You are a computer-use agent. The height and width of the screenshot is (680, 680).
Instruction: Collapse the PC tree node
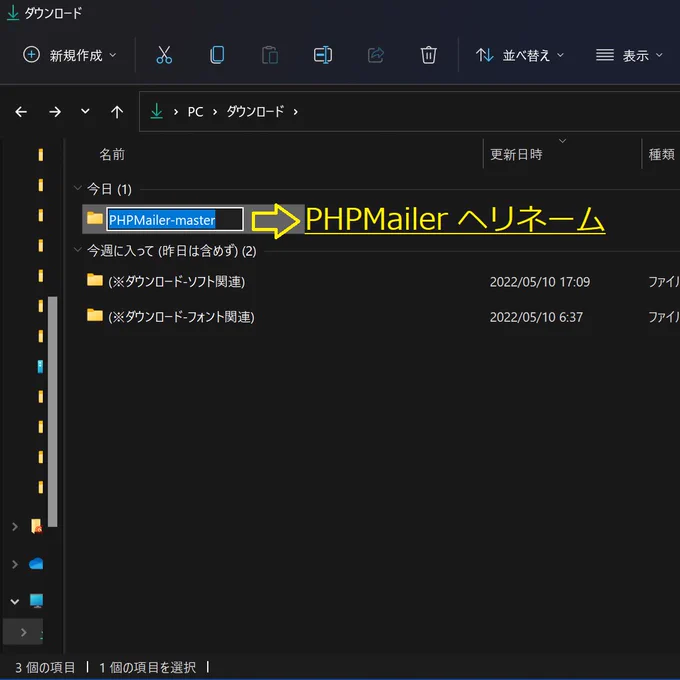15,602
